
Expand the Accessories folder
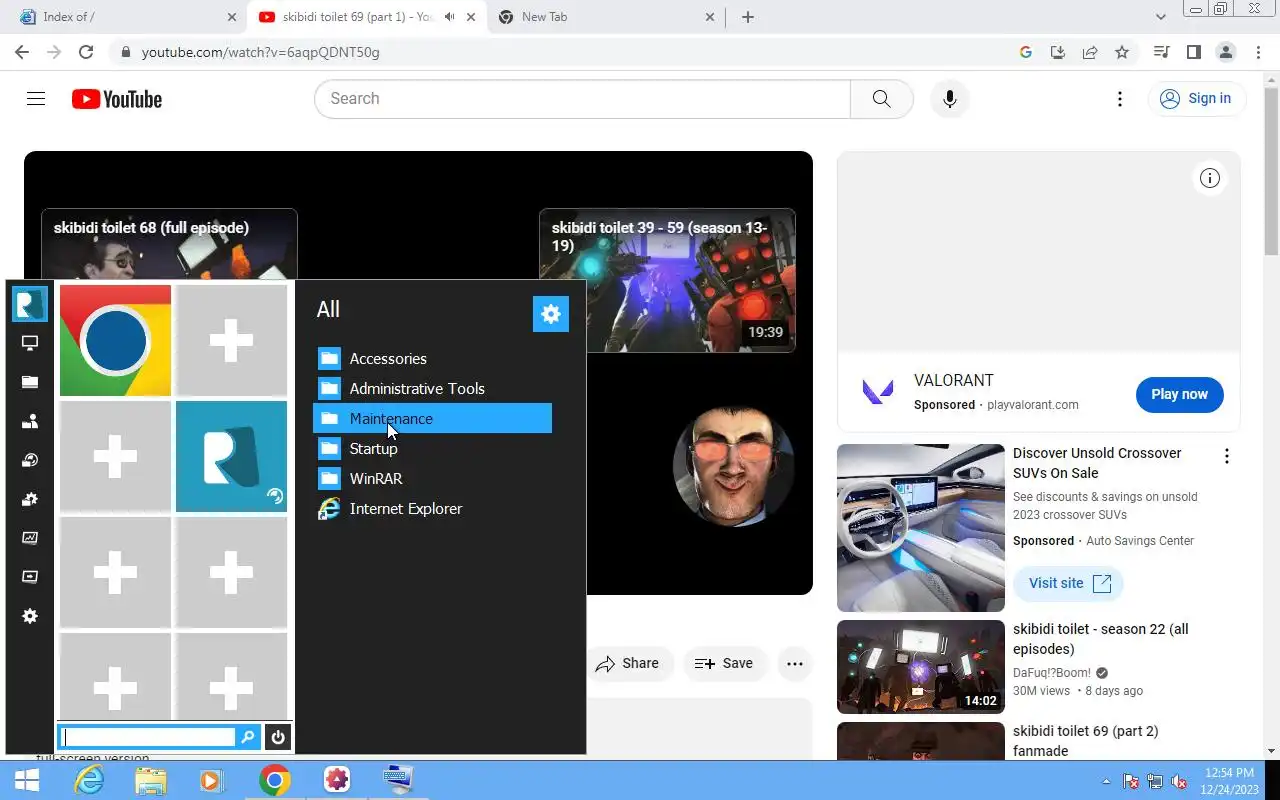[x=432, y=358]
